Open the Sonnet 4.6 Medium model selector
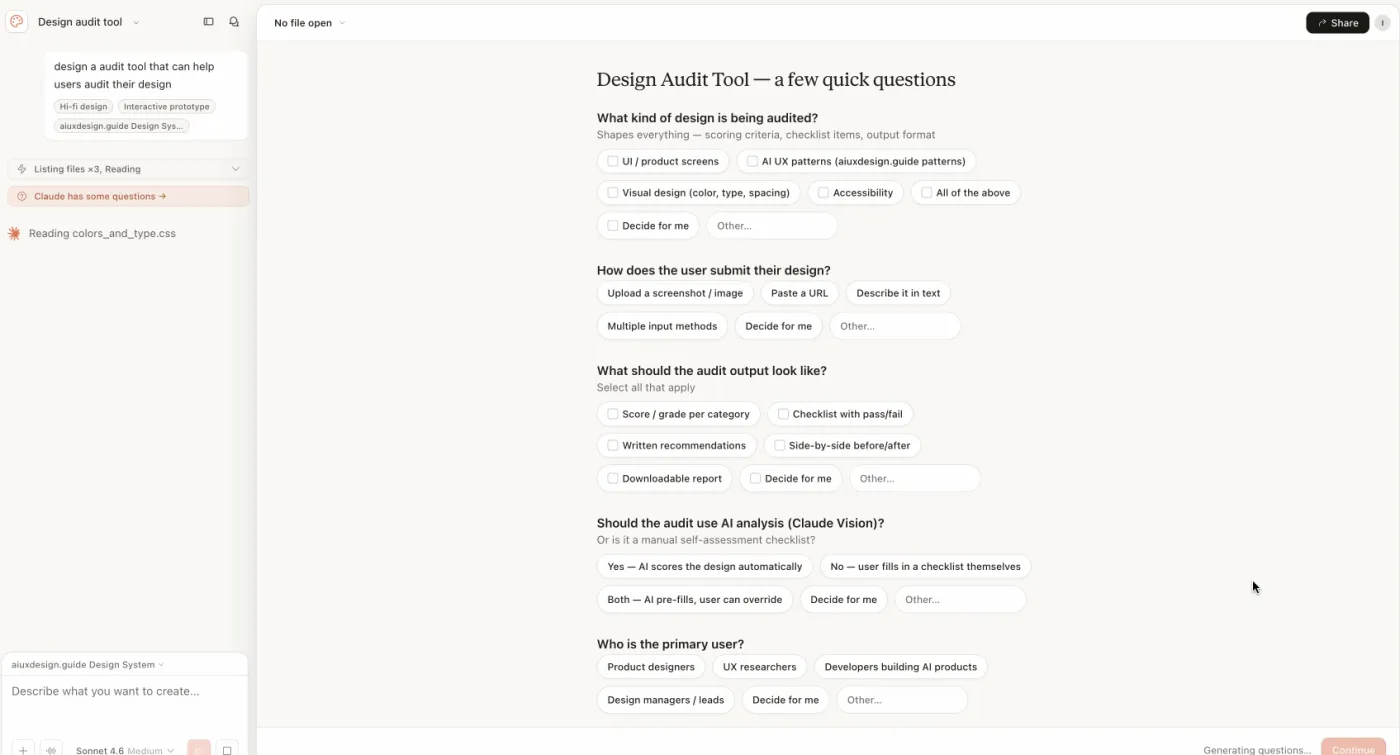Screen dimensions: 1400x755 click(x=125, y=750)
